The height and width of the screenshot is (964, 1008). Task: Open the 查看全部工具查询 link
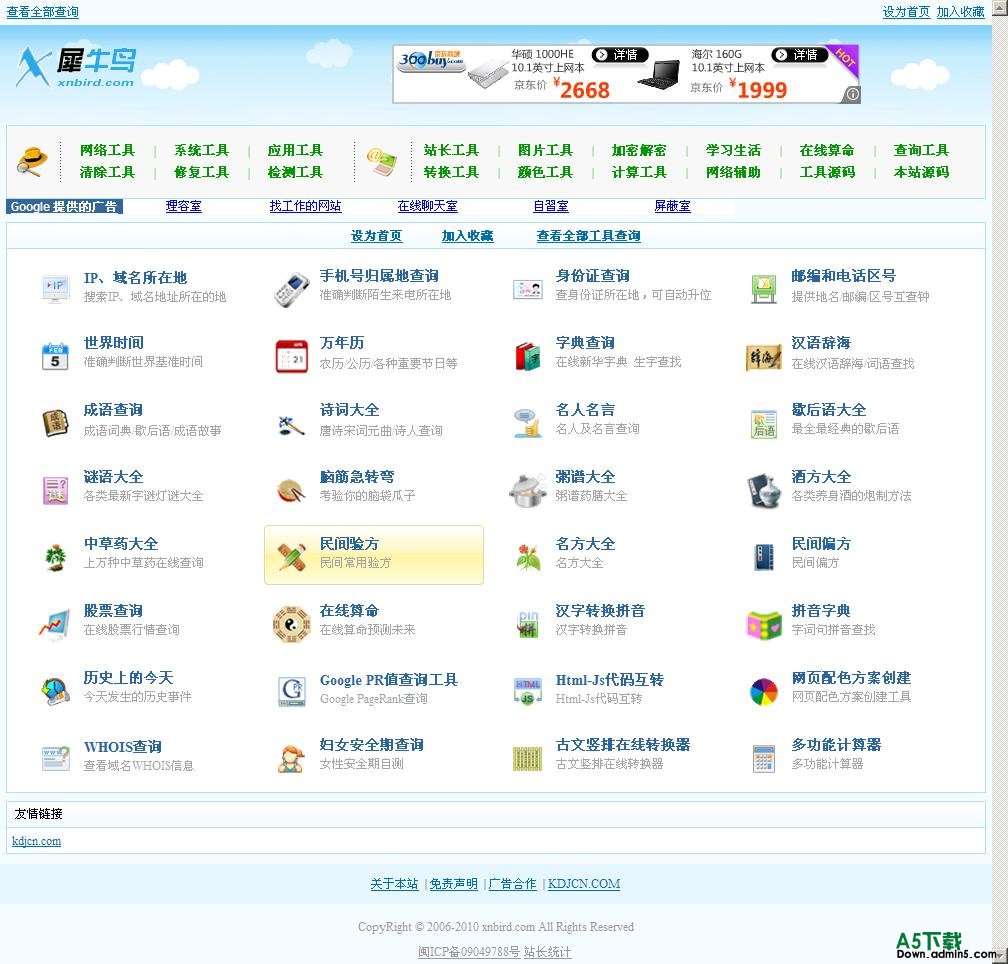click(588, 236)
